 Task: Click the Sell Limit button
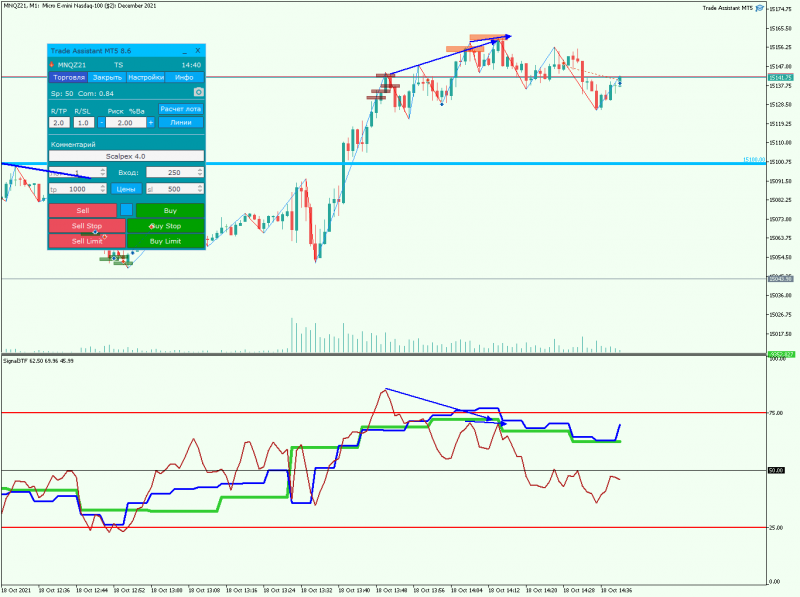point(87,241)
